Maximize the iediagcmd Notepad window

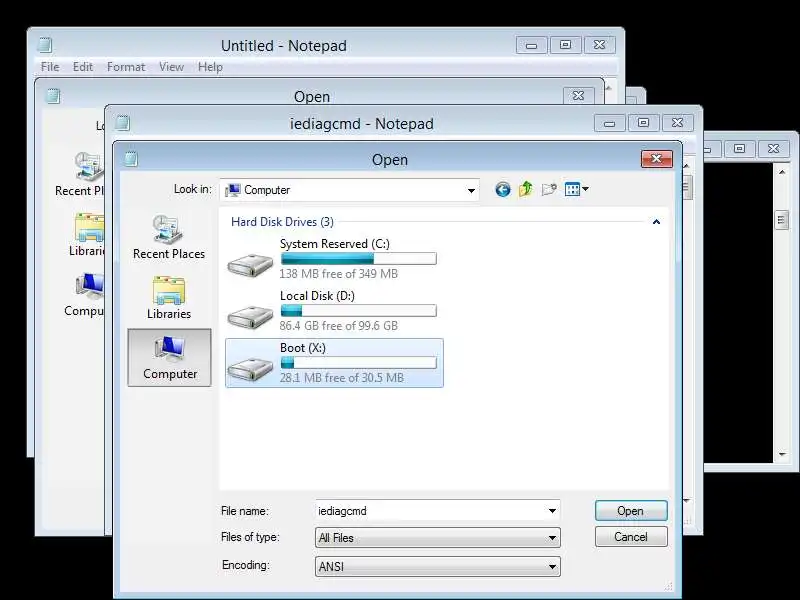[x=643, y=123]
